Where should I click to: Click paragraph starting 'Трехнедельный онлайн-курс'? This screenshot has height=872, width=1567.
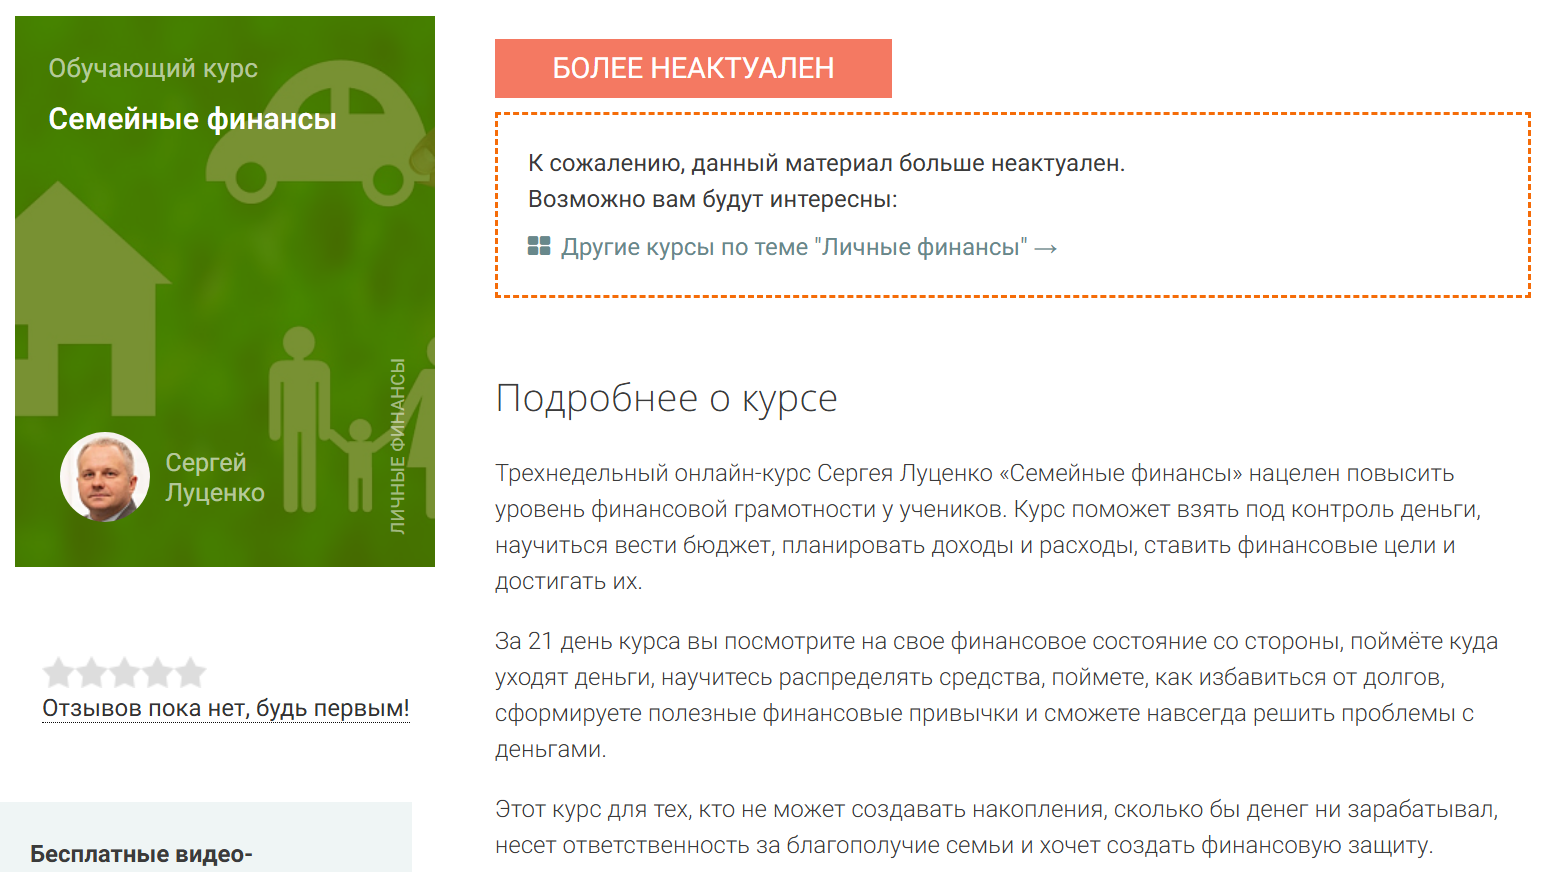click(x=989, y=527)
